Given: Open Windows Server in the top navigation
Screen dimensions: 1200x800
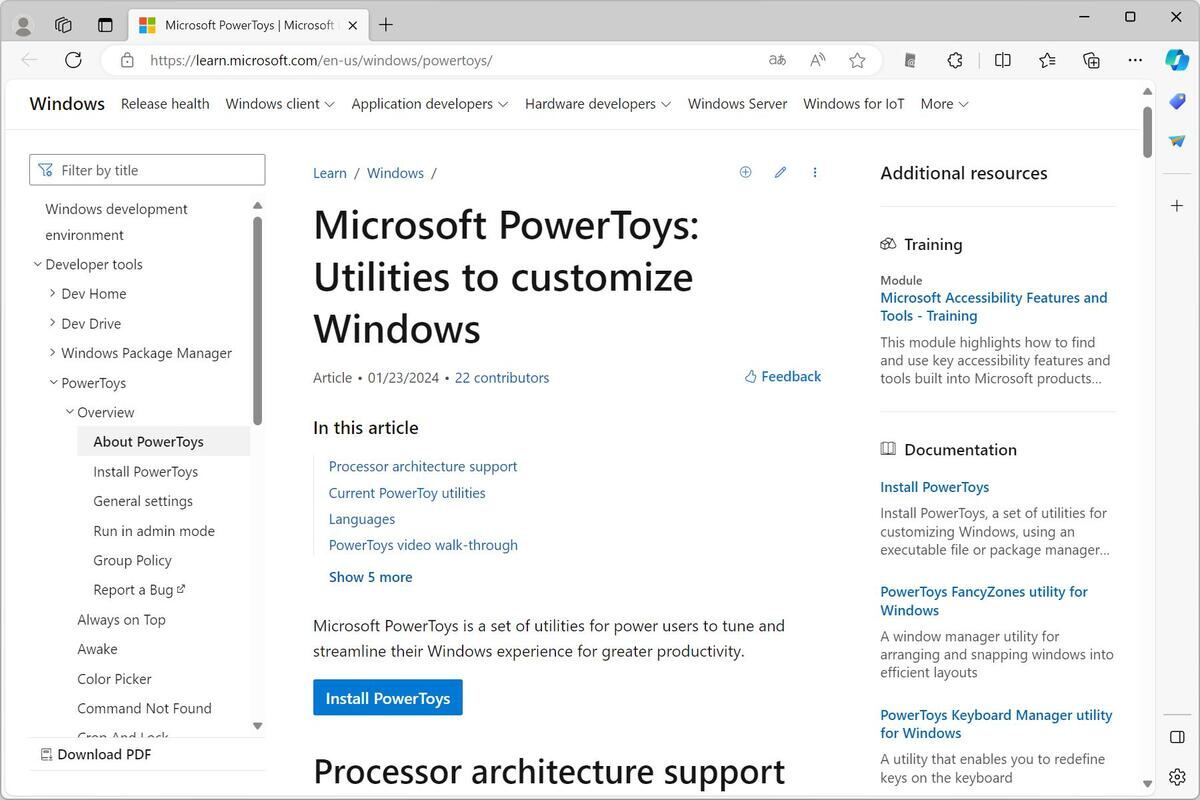Looking at the screenshot, I should [x=737, y=104].
